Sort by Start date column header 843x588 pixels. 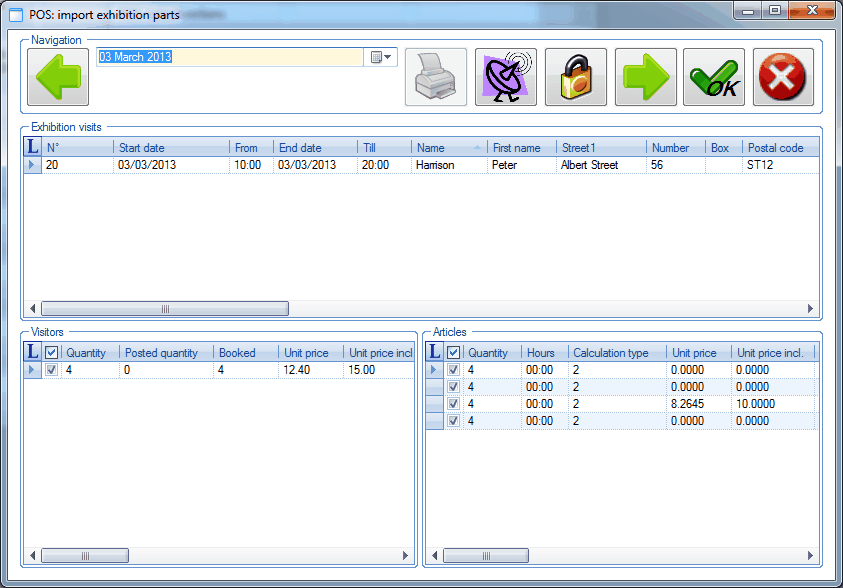[x=170, y=148]
